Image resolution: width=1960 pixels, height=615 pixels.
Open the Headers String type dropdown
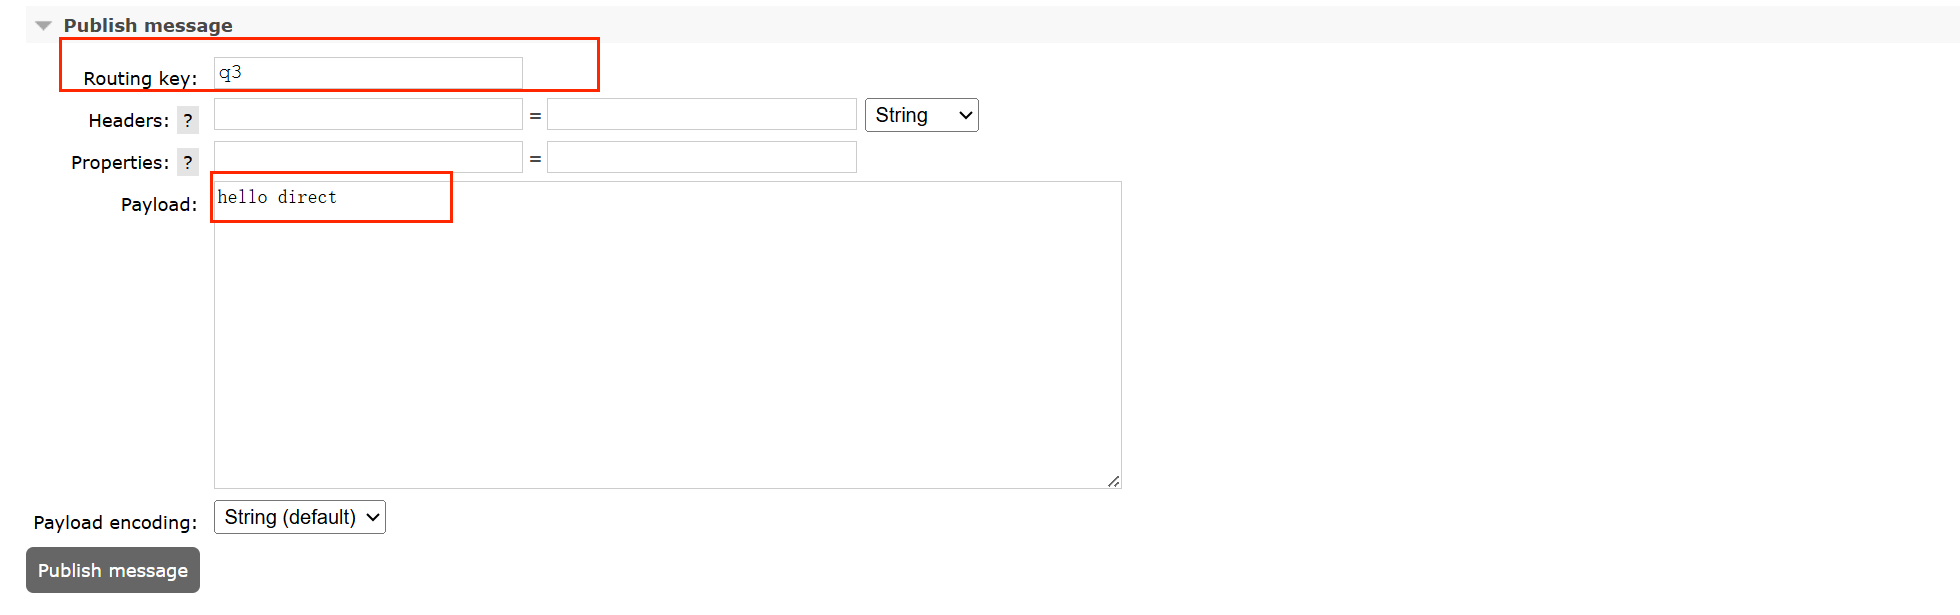[x=921, y=115]
